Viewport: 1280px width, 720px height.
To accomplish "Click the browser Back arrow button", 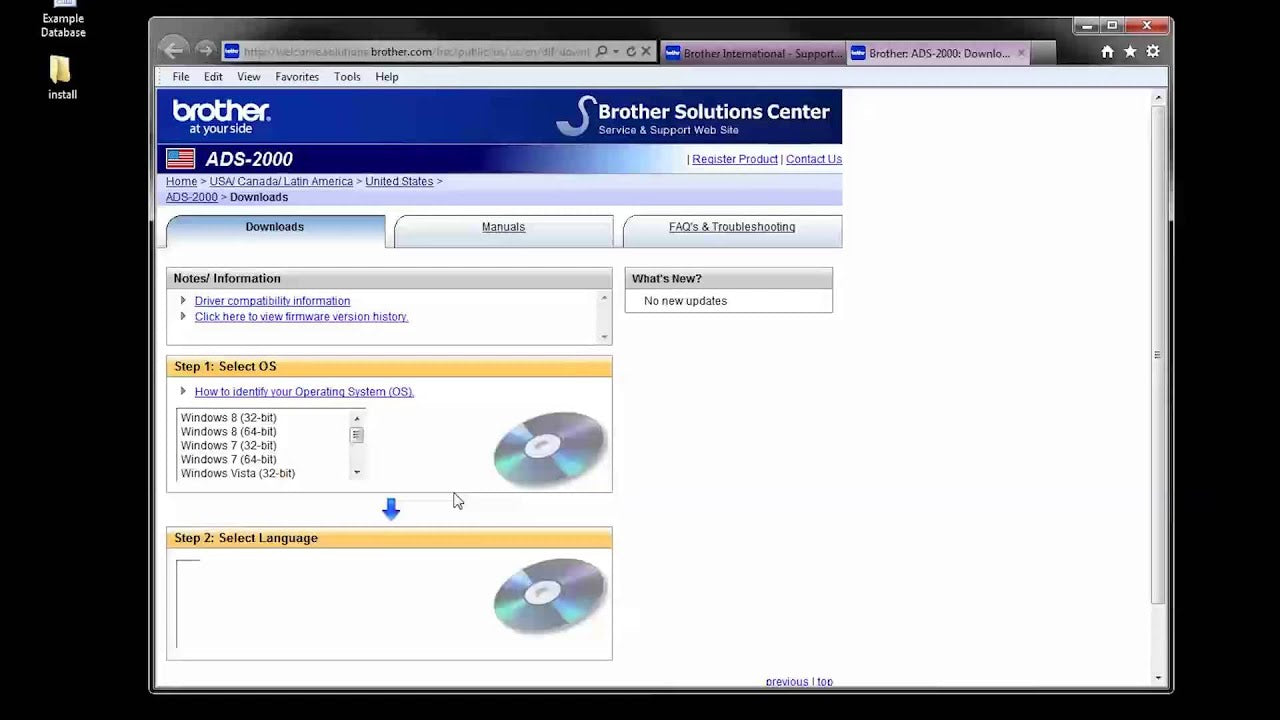I will click(173, 50).
